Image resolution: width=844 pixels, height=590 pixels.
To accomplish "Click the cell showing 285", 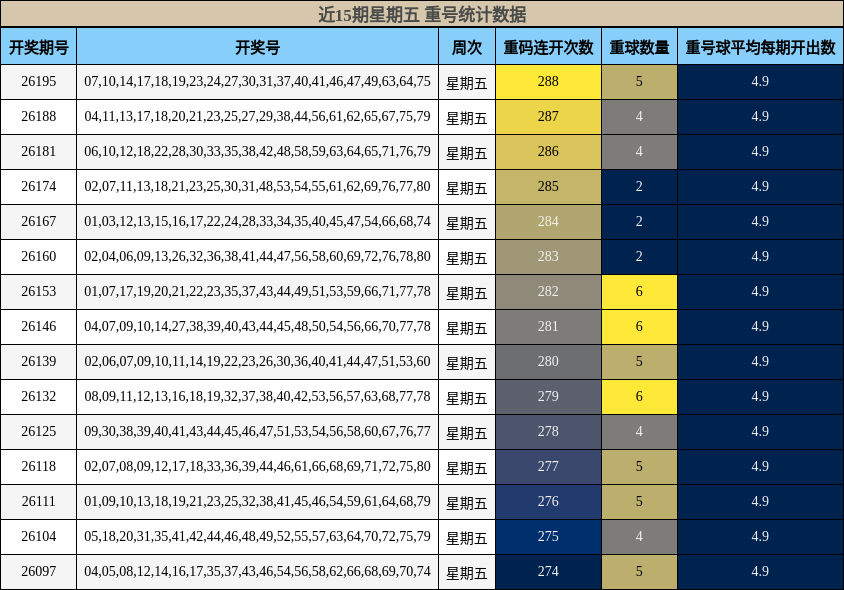I will (x=548, y=187).
